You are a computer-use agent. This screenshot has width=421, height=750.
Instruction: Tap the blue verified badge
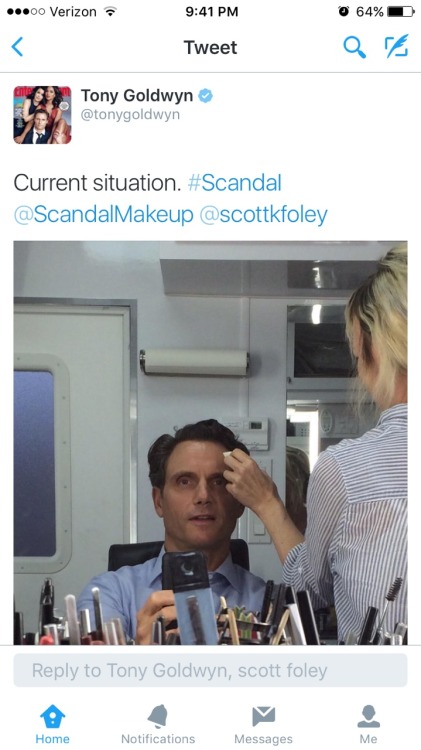click(206, 96)
